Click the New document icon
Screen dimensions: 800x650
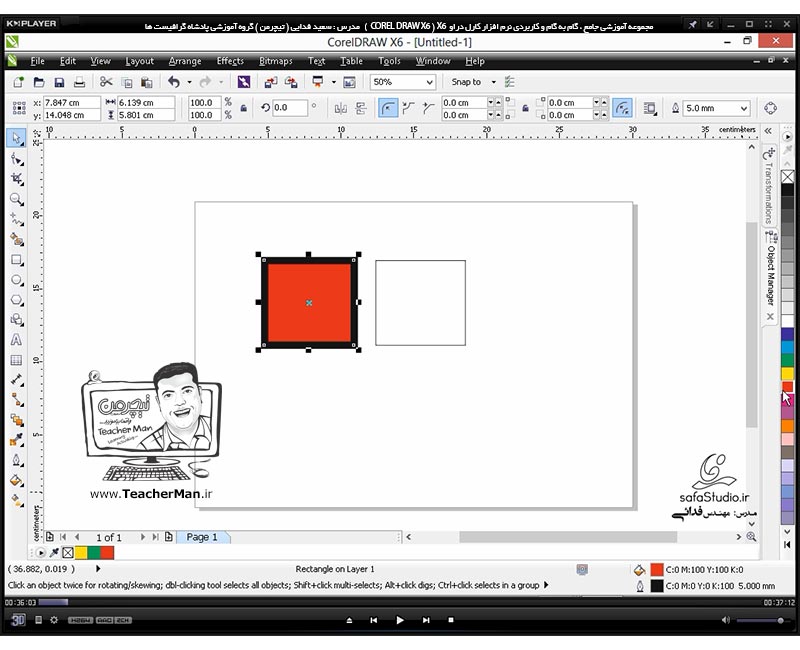[18, 82]
